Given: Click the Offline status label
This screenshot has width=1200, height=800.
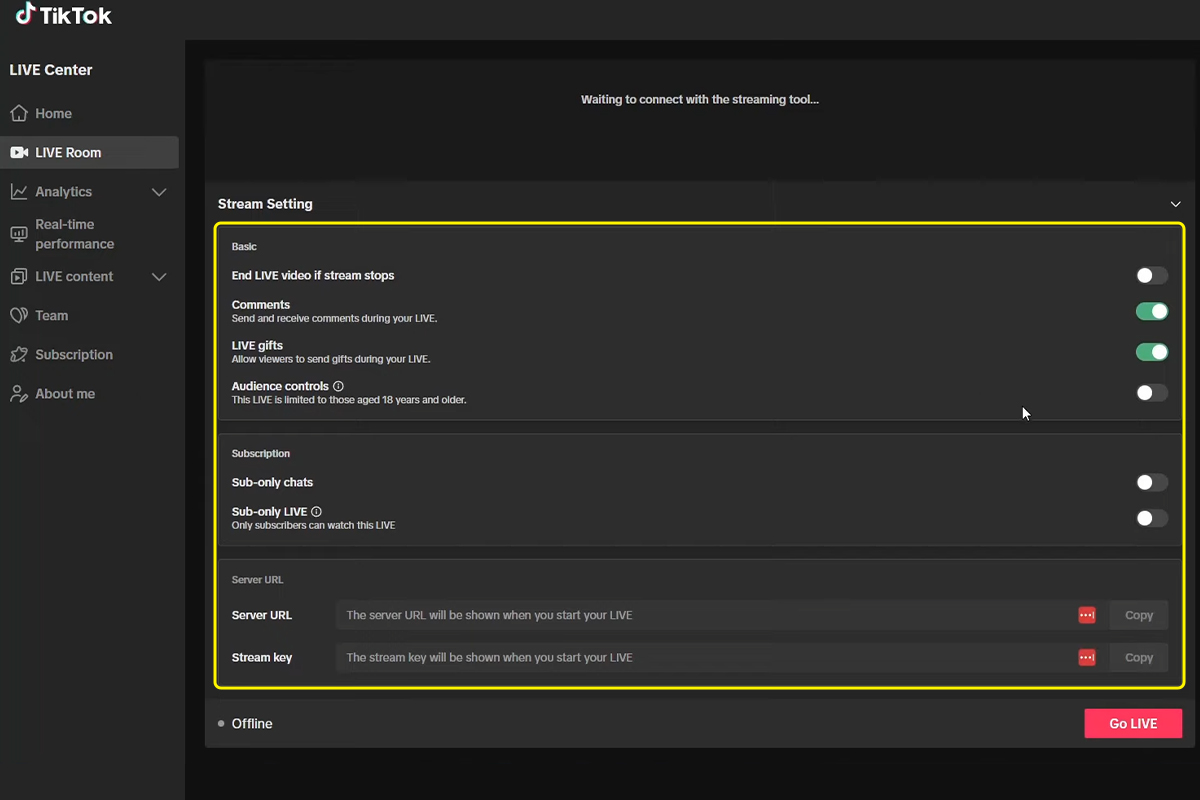Looking at the screenshot, I should tap(252, 724).
